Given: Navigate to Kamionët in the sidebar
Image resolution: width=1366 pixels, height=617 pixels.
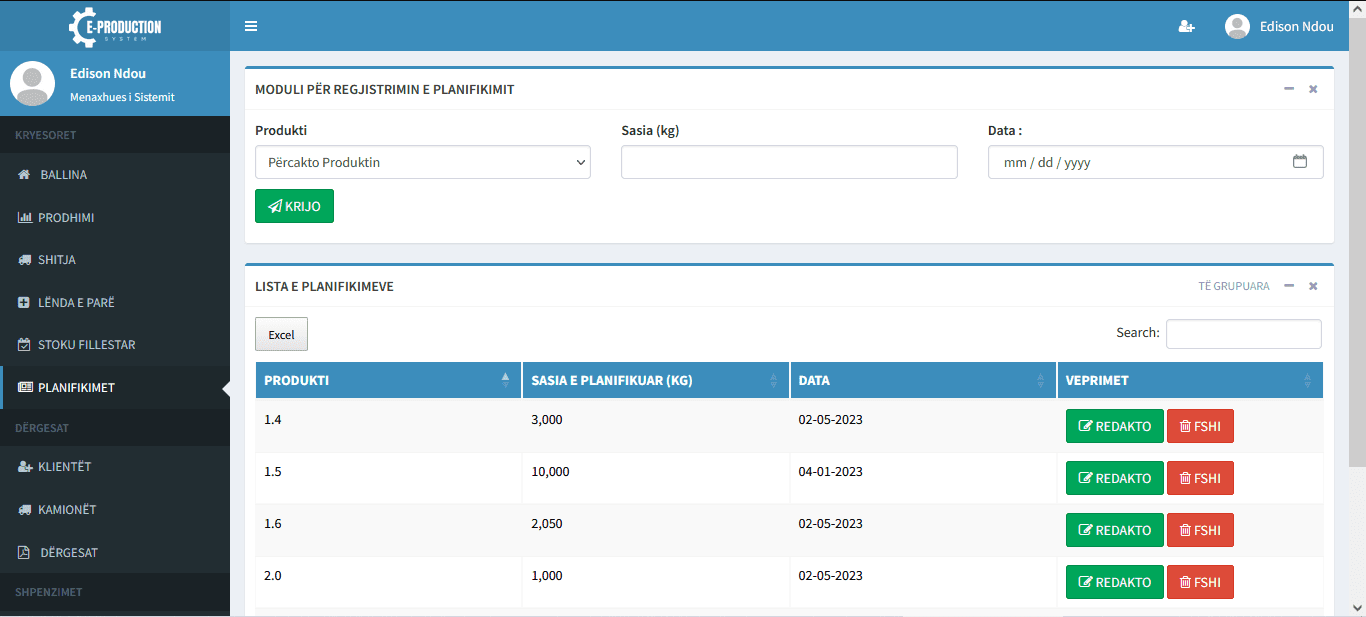Looking at the screenshot, I should pos(67,510).
